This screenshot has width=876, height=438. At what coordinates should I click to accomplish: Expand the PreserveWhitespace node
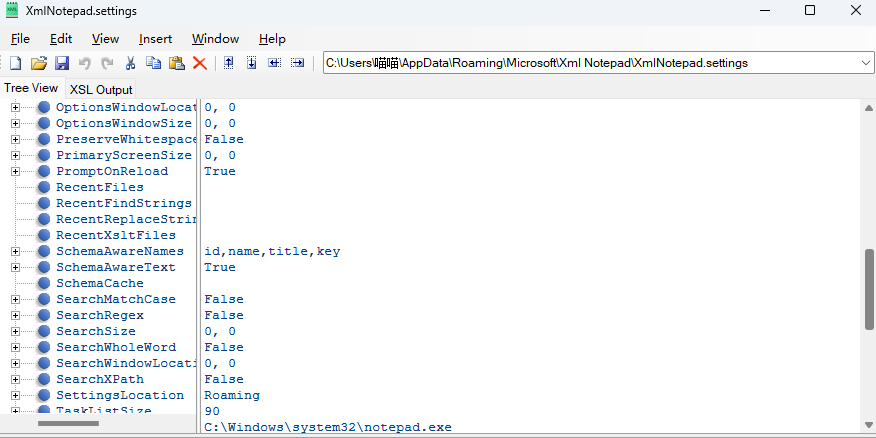[x=15, y=139]
